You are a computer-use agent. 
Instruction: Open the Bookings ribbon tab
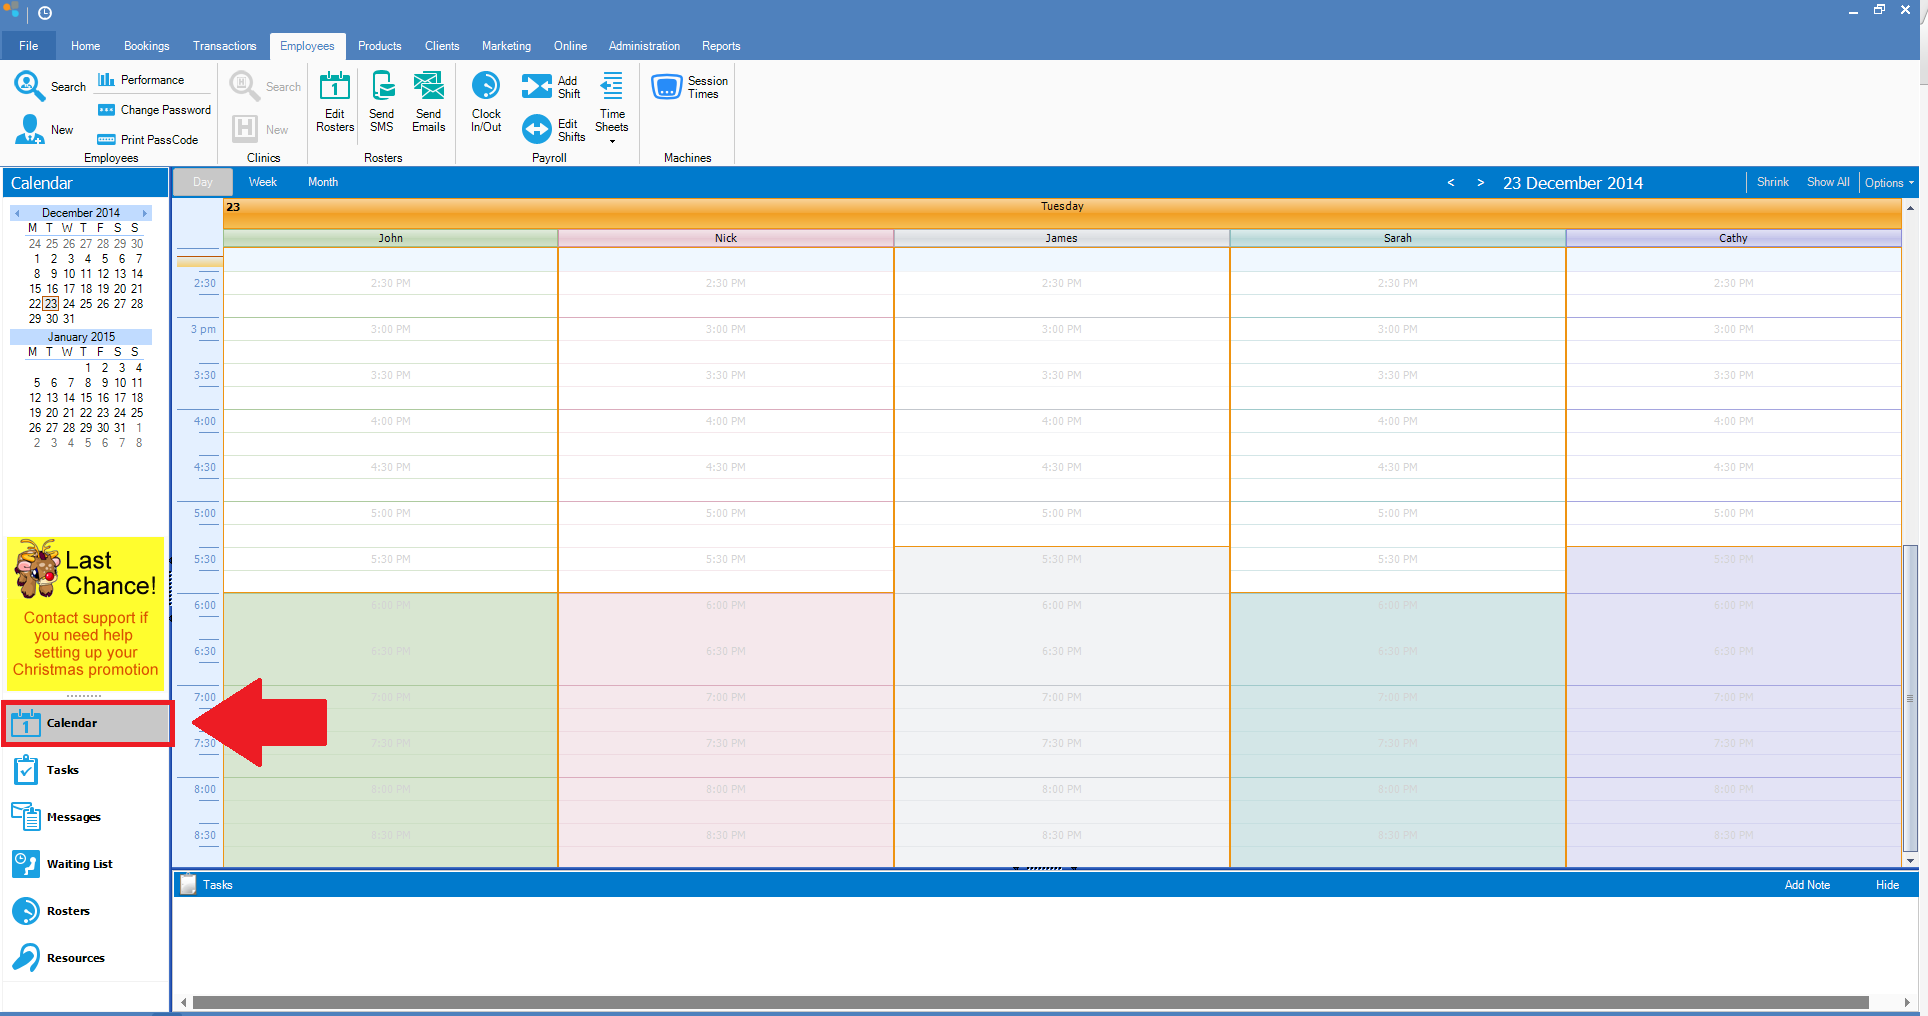point(146,46)
